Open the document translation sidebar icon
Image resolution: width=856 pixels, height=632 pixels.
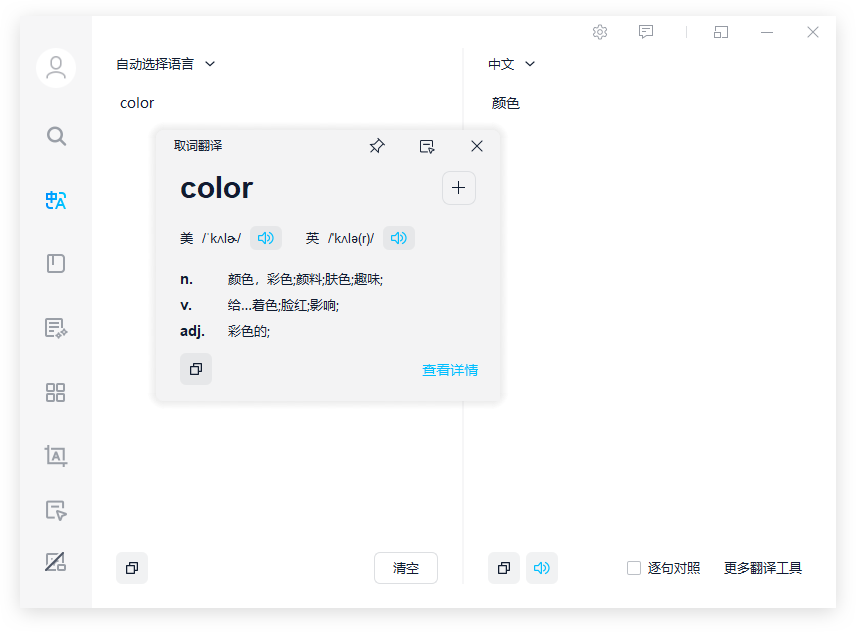[x=56, y=328]
